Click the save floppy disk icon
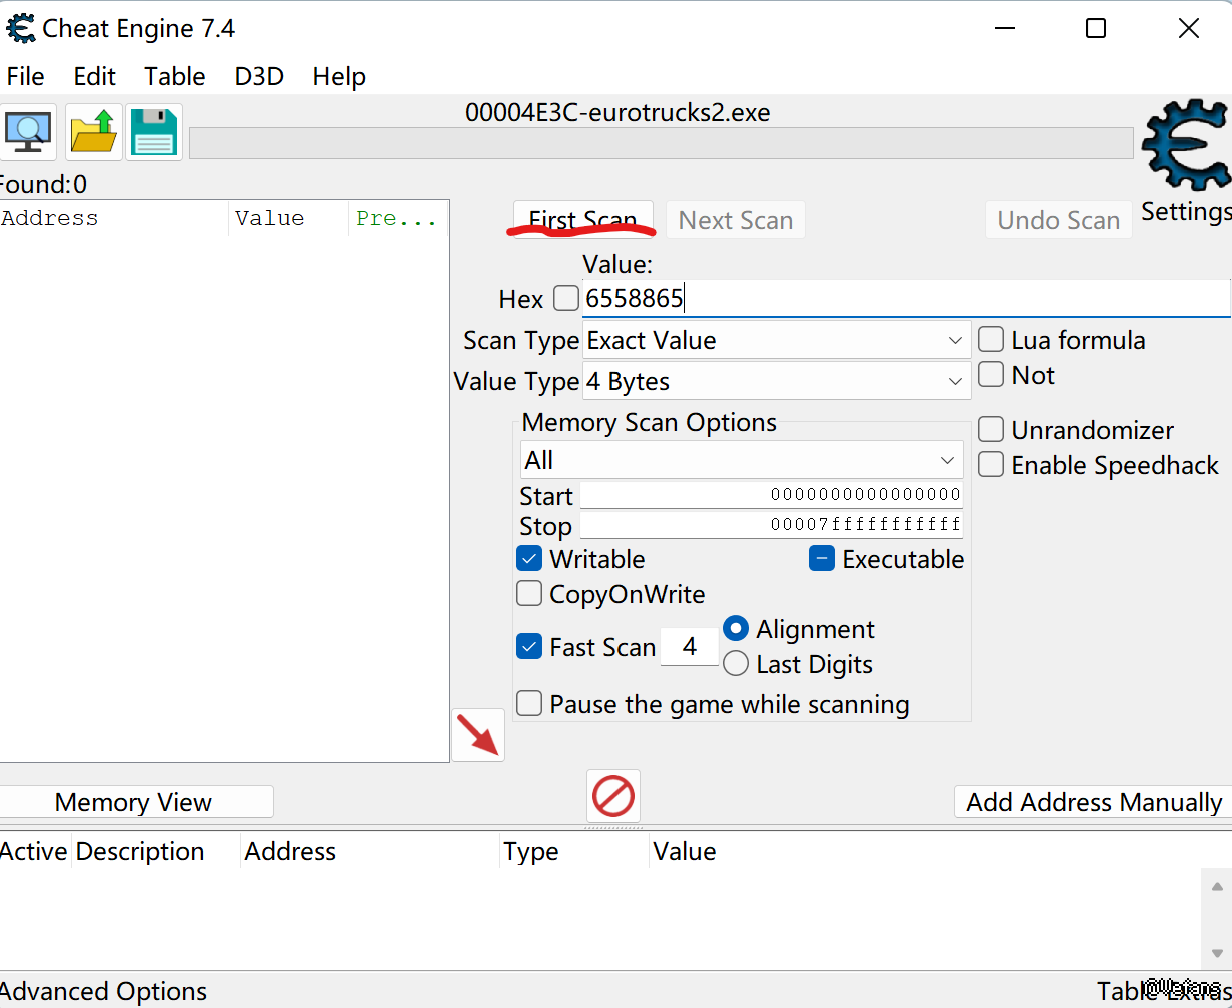The height and width of the screenshot is (1008, 1232). coord(154,132)
